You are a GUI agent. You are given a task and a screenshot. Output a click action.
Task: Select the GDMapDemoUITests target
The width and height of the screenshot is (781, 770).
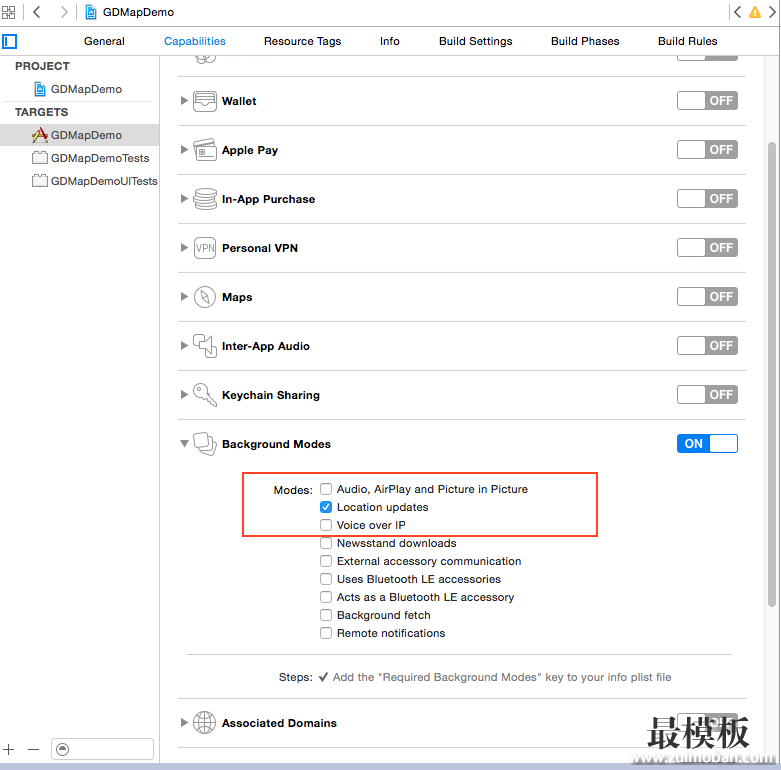point(95,181)
